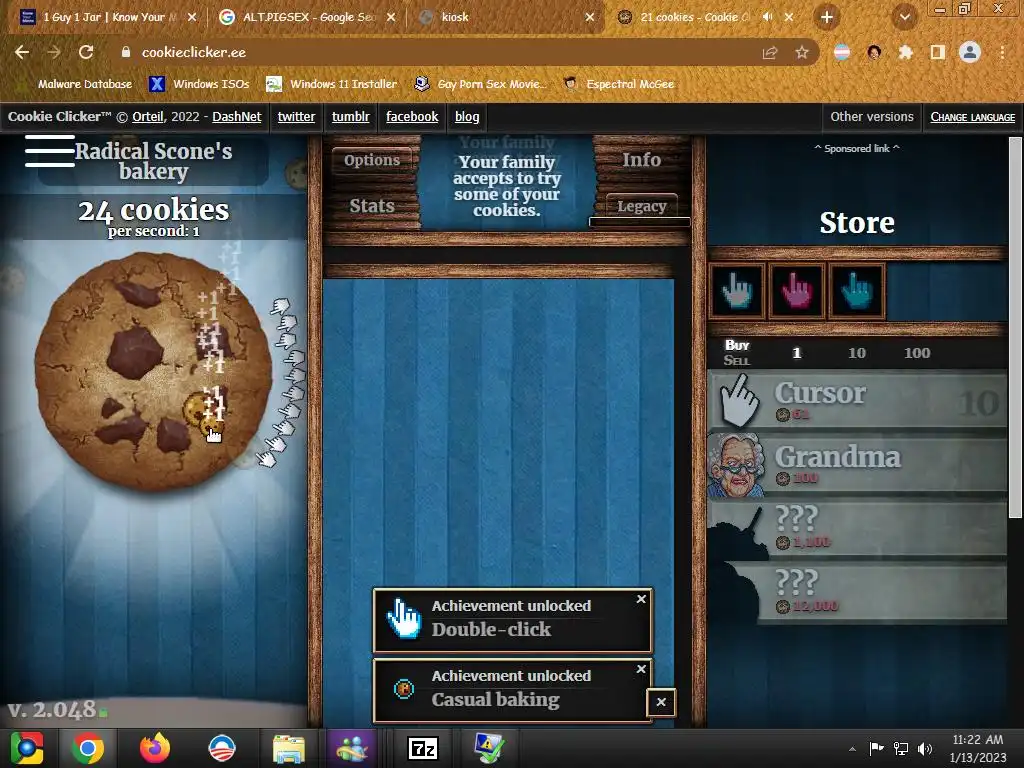Click the big chocolate chip cookie
This screenshot has height=768, width=1024.
click(x=153, y=370)
